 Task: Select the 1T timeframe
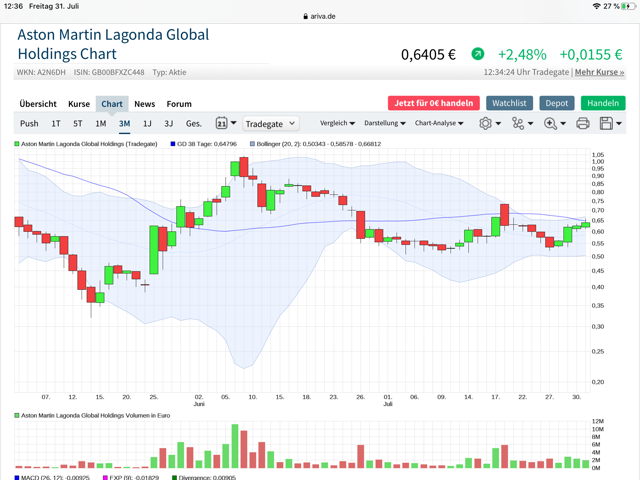tap(56, 123)
